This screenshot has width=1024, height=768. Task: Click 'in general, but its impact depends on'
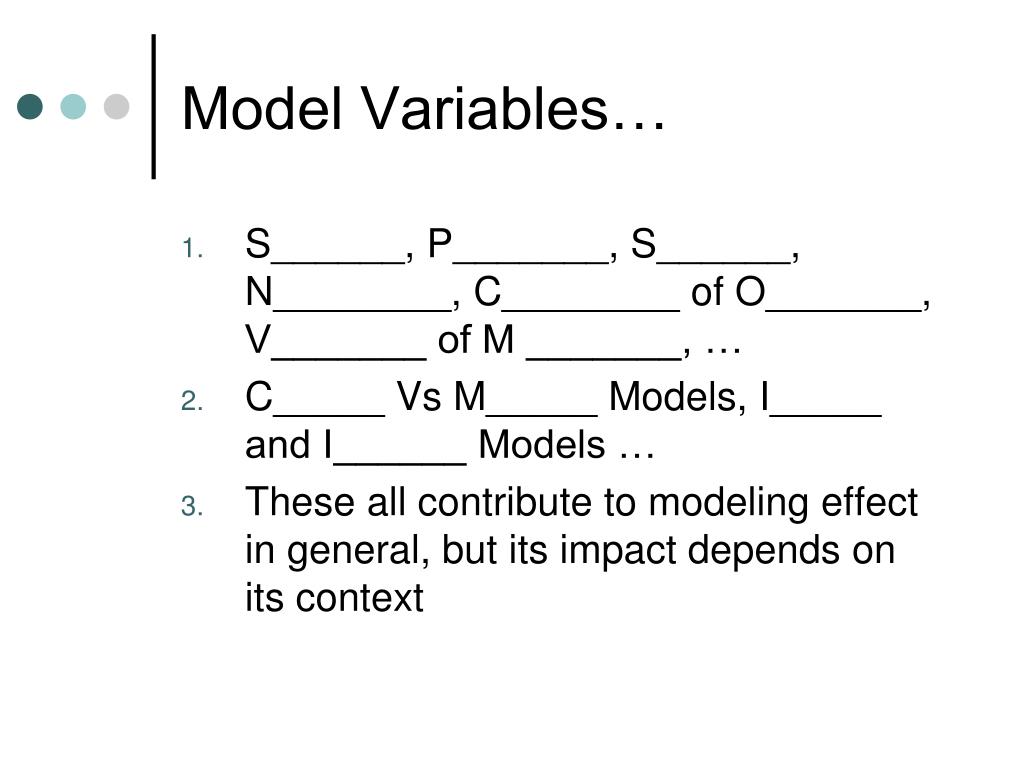point(570,551)
